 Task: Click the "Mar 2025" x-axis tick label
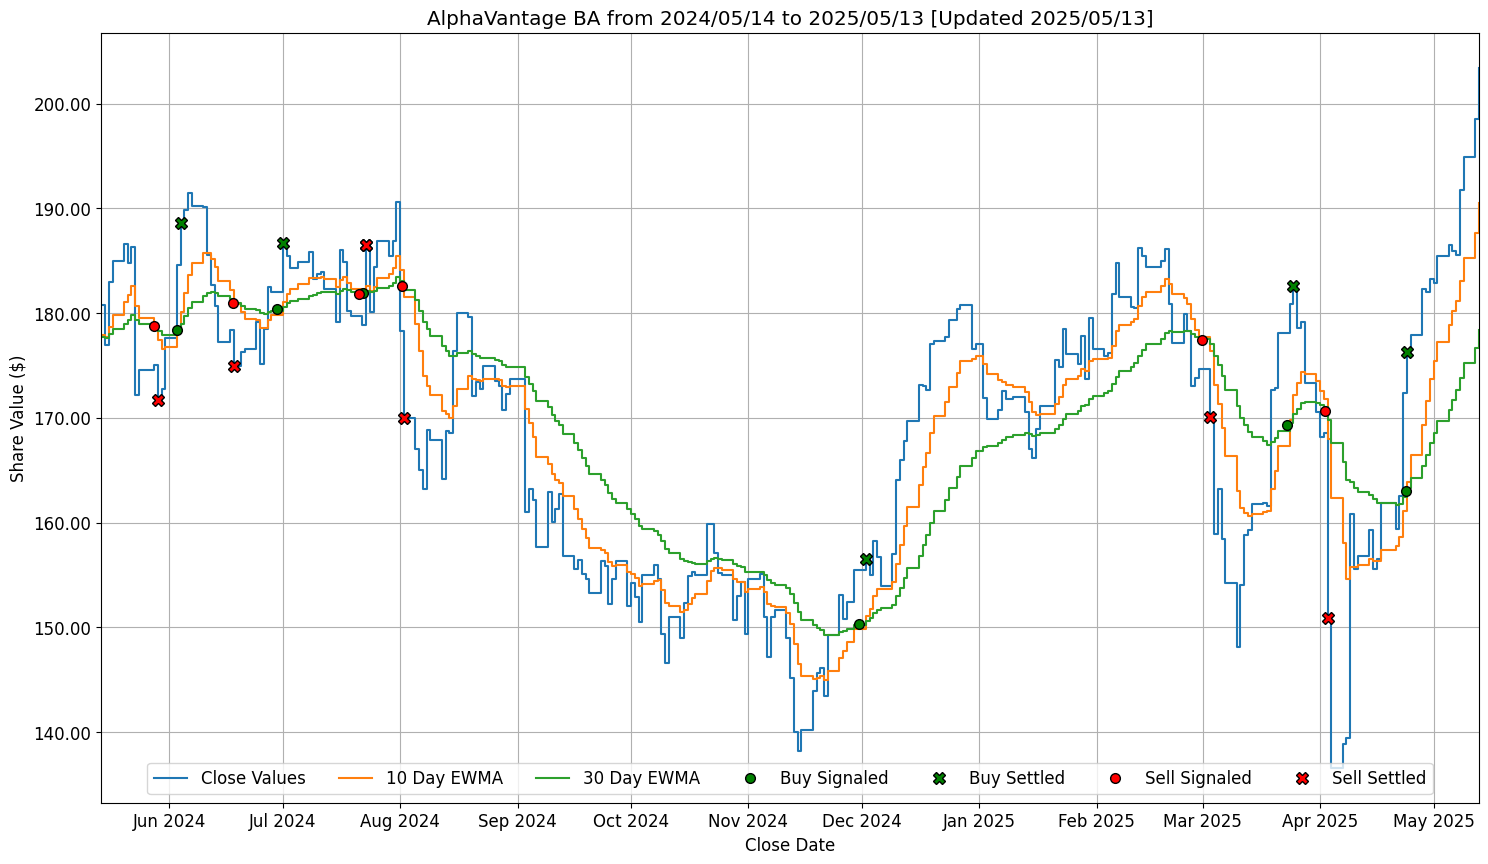1203,821
